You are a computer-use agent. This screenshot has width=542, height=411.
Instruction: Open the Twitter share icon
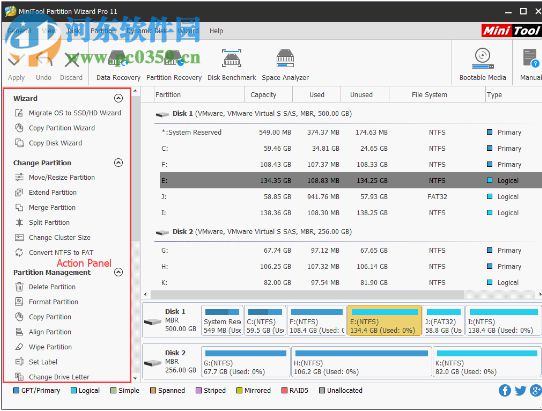(520, 391)
